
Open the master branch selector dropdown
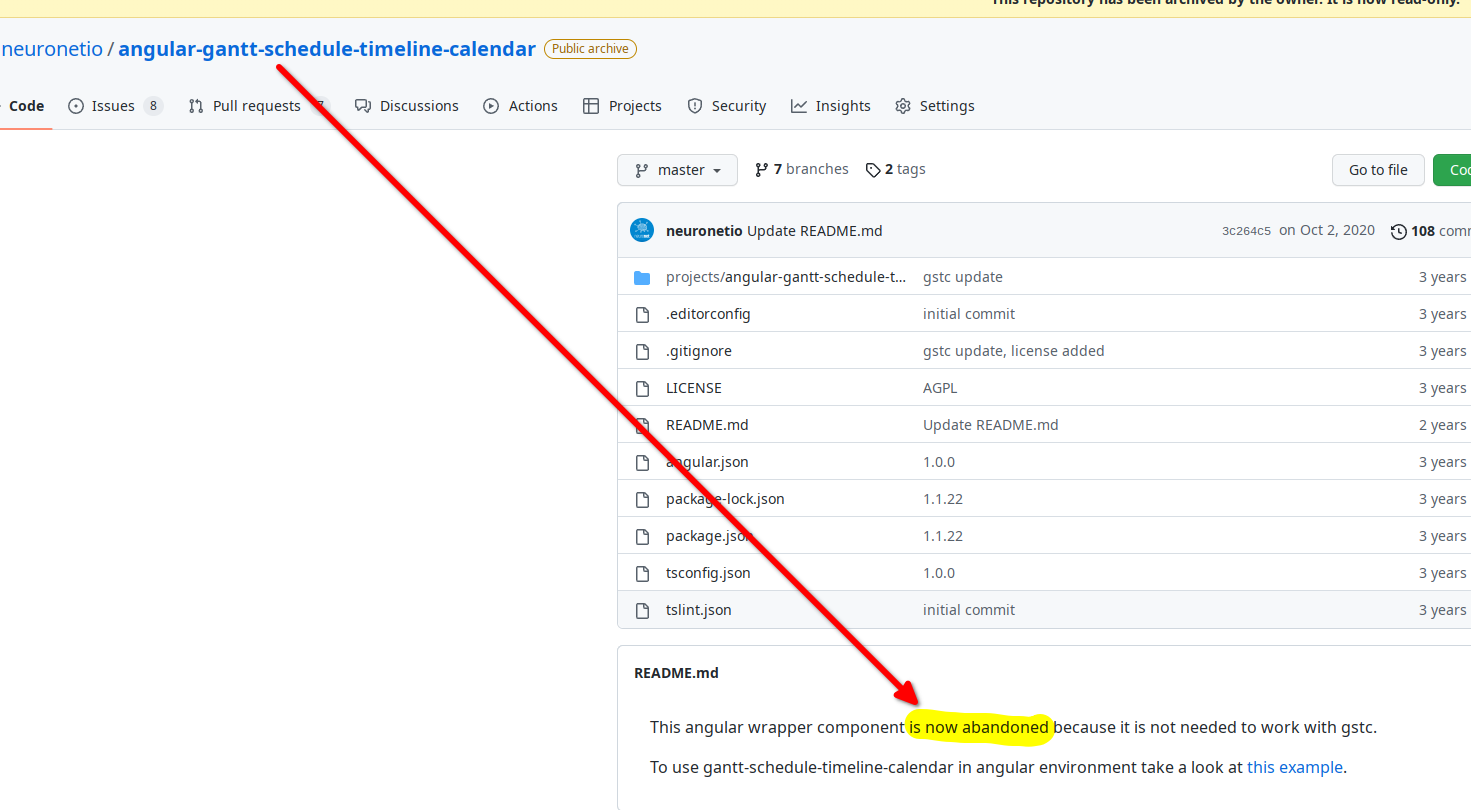(677, 170)
